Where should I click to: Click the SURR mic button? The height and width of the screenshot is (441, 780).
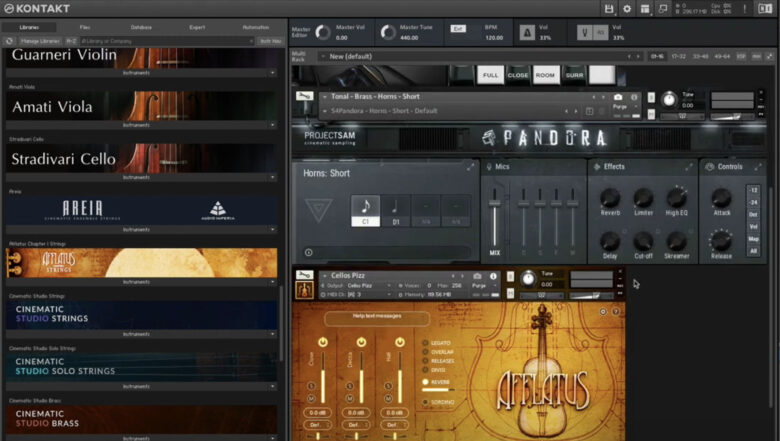point(575,75)
